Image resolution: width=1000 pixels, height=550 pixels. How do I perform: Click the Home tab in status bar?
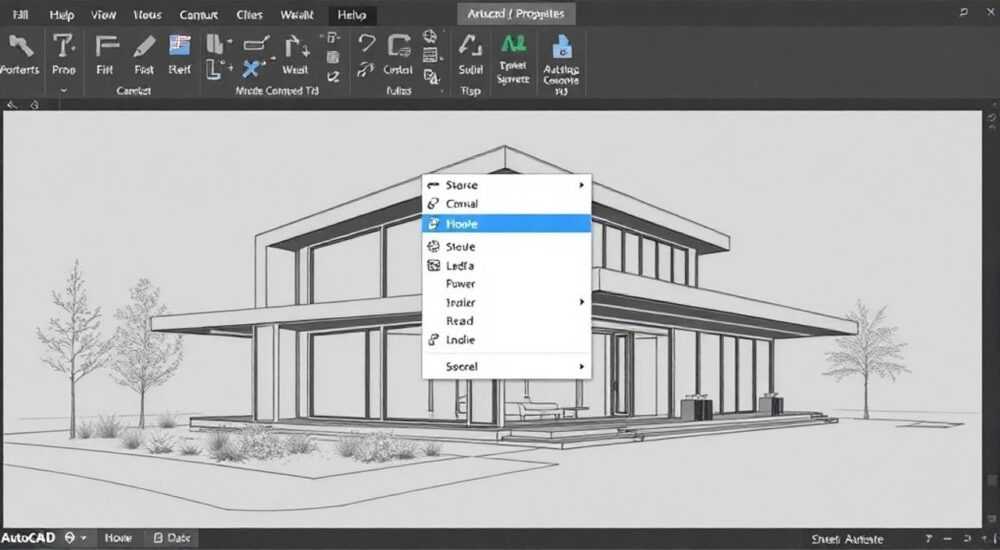click(118, 539)
